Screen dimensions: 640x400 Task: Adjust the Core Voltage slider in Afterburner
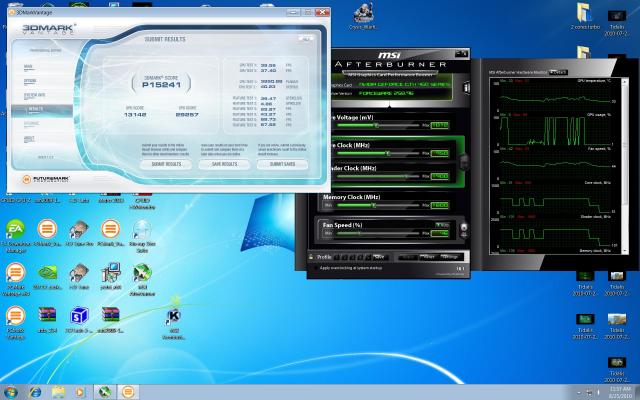click(x=378, y=125)
